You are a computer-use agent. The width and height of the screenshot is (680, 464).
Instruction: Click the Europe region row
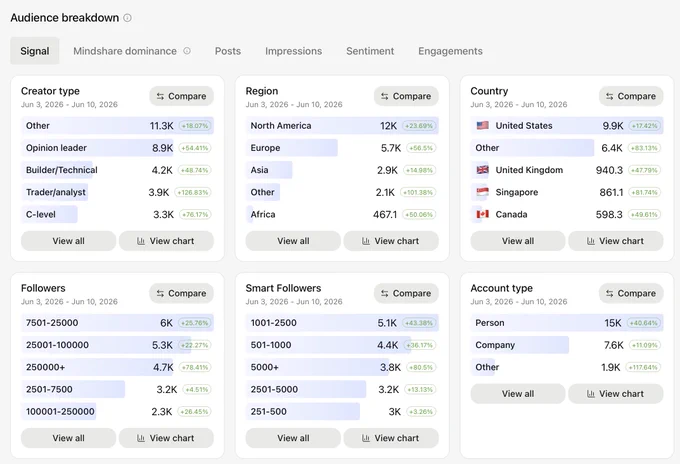342,147
